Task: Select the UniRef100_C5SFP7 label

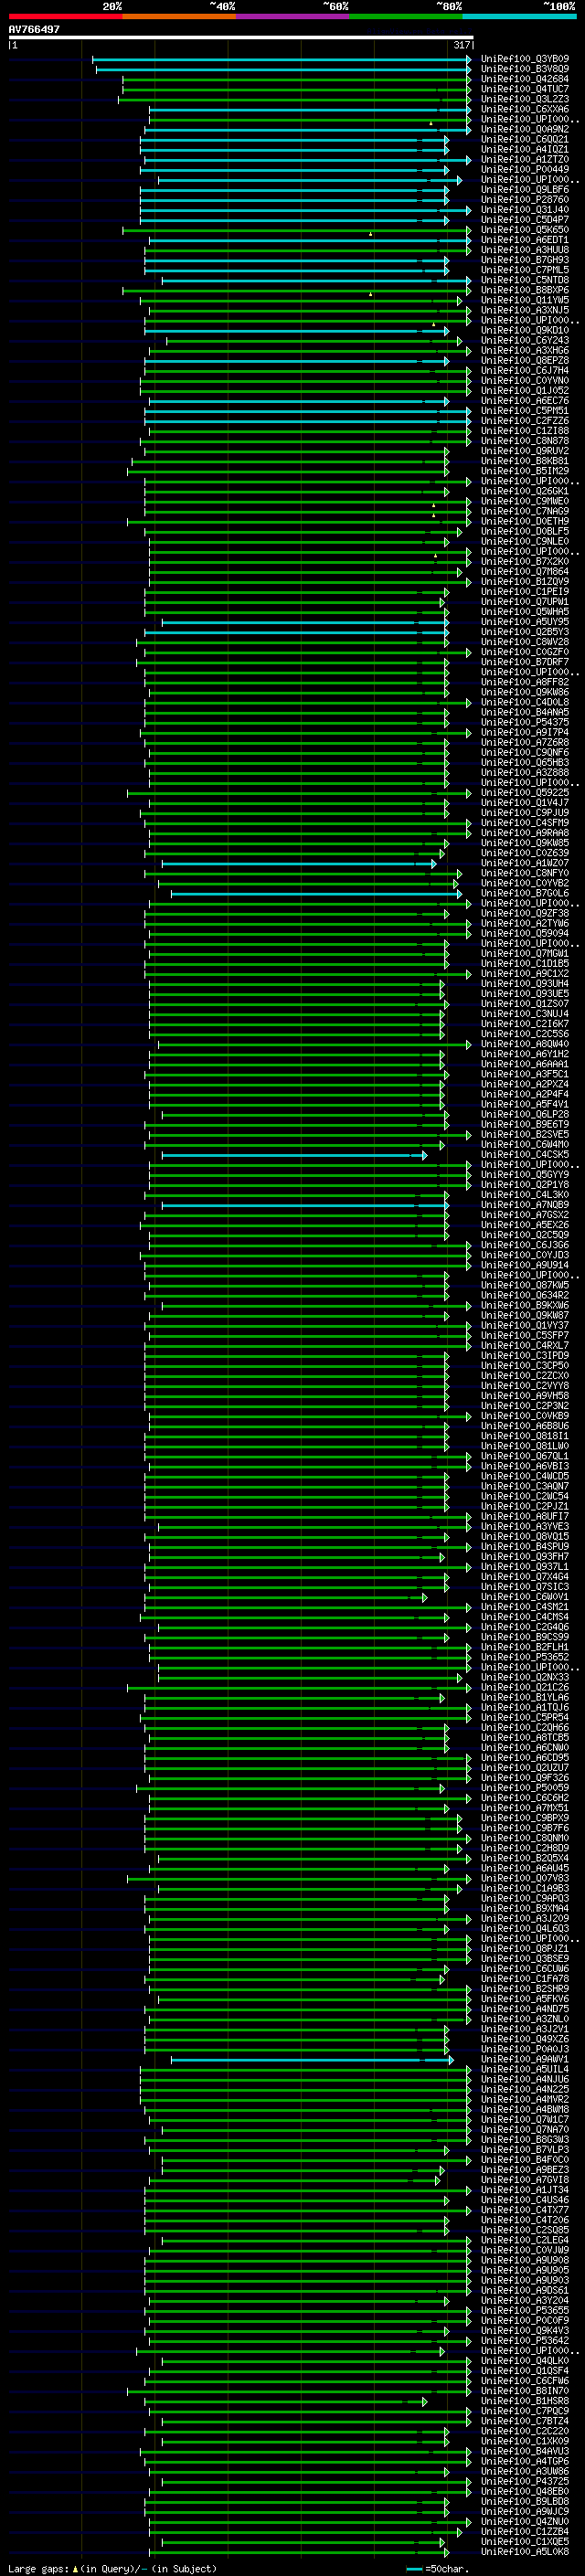Action: (525, 1336)
